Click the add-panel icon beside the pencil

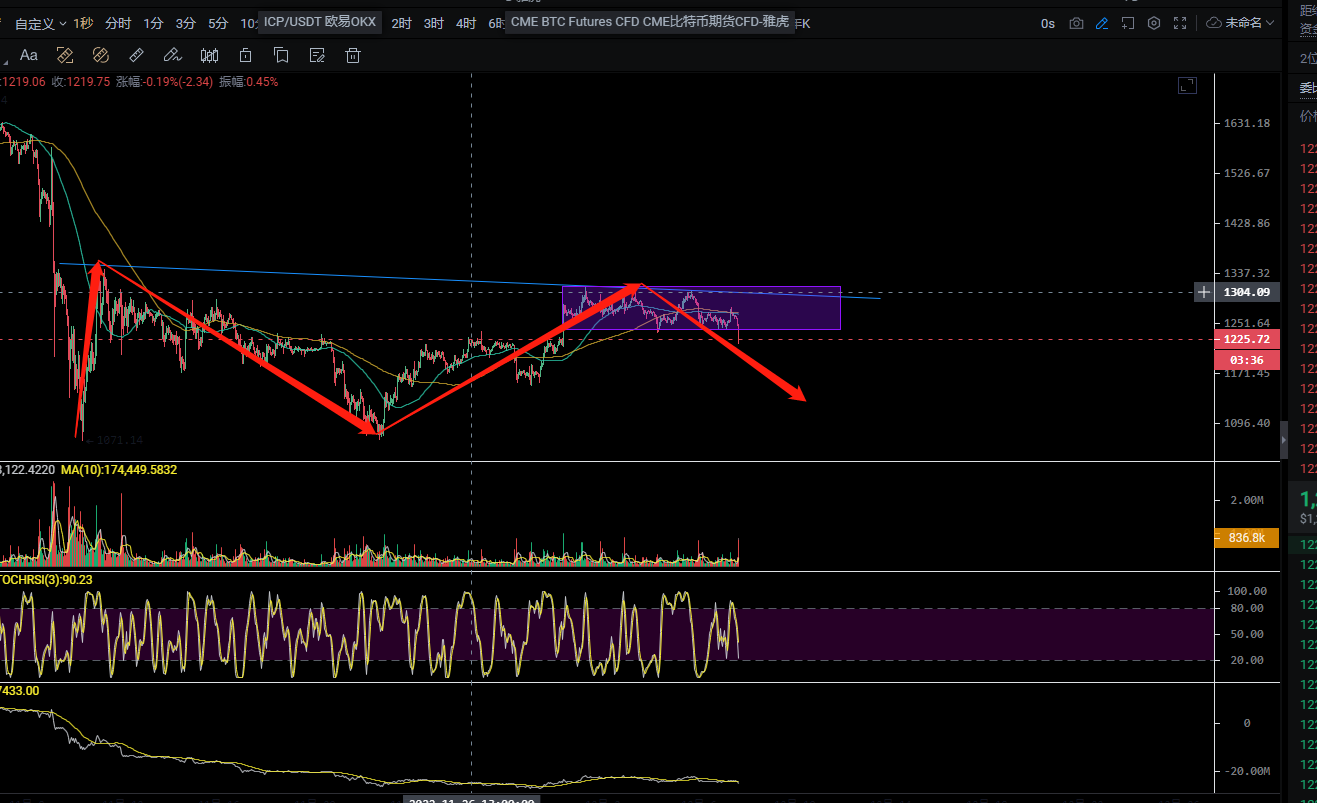click(1128, 23)
